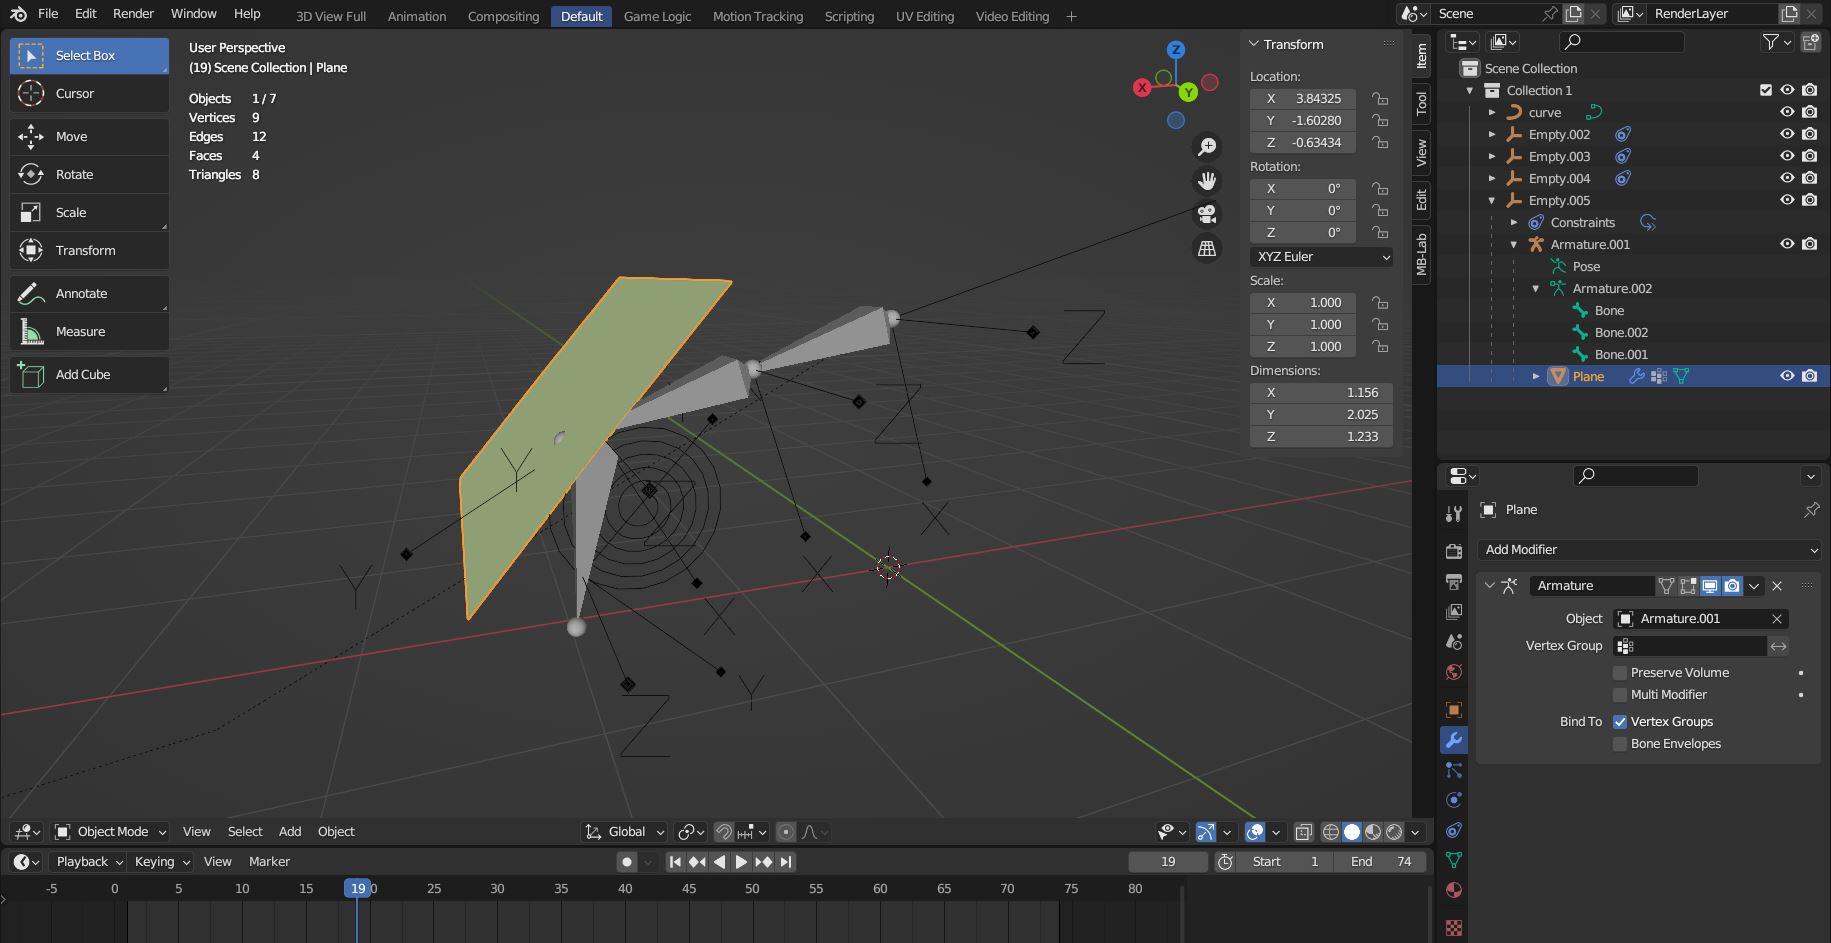
Task: Toggle Plane visibility eye icon
Action: [1787, 376]
